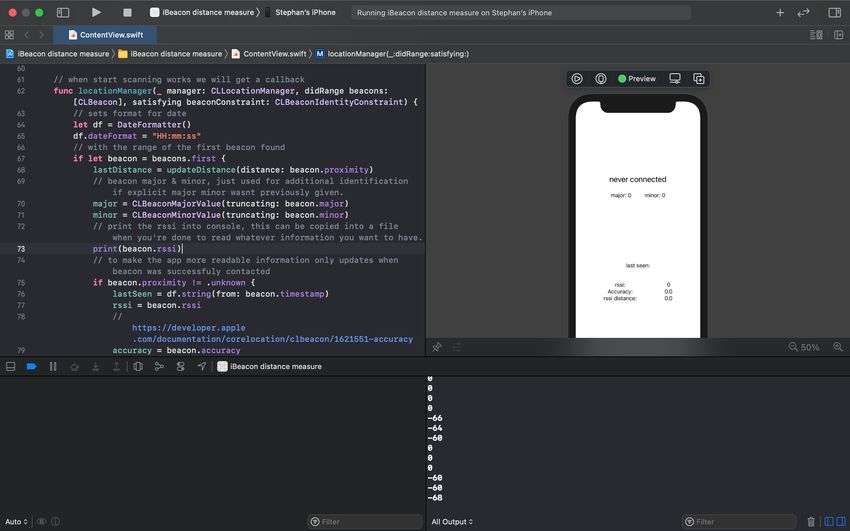Start live preview on canvas
Screen dimensions: 850x531
pos(577,79)
